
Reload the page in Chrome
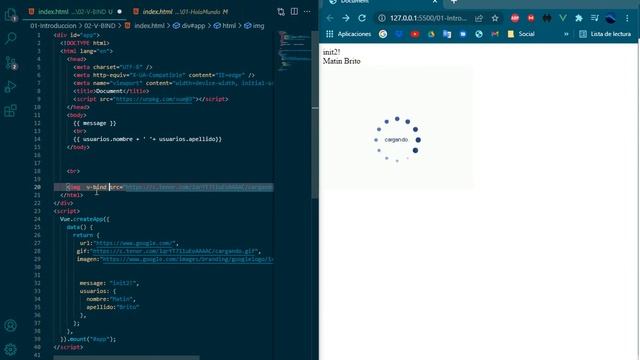click(362, 18)
